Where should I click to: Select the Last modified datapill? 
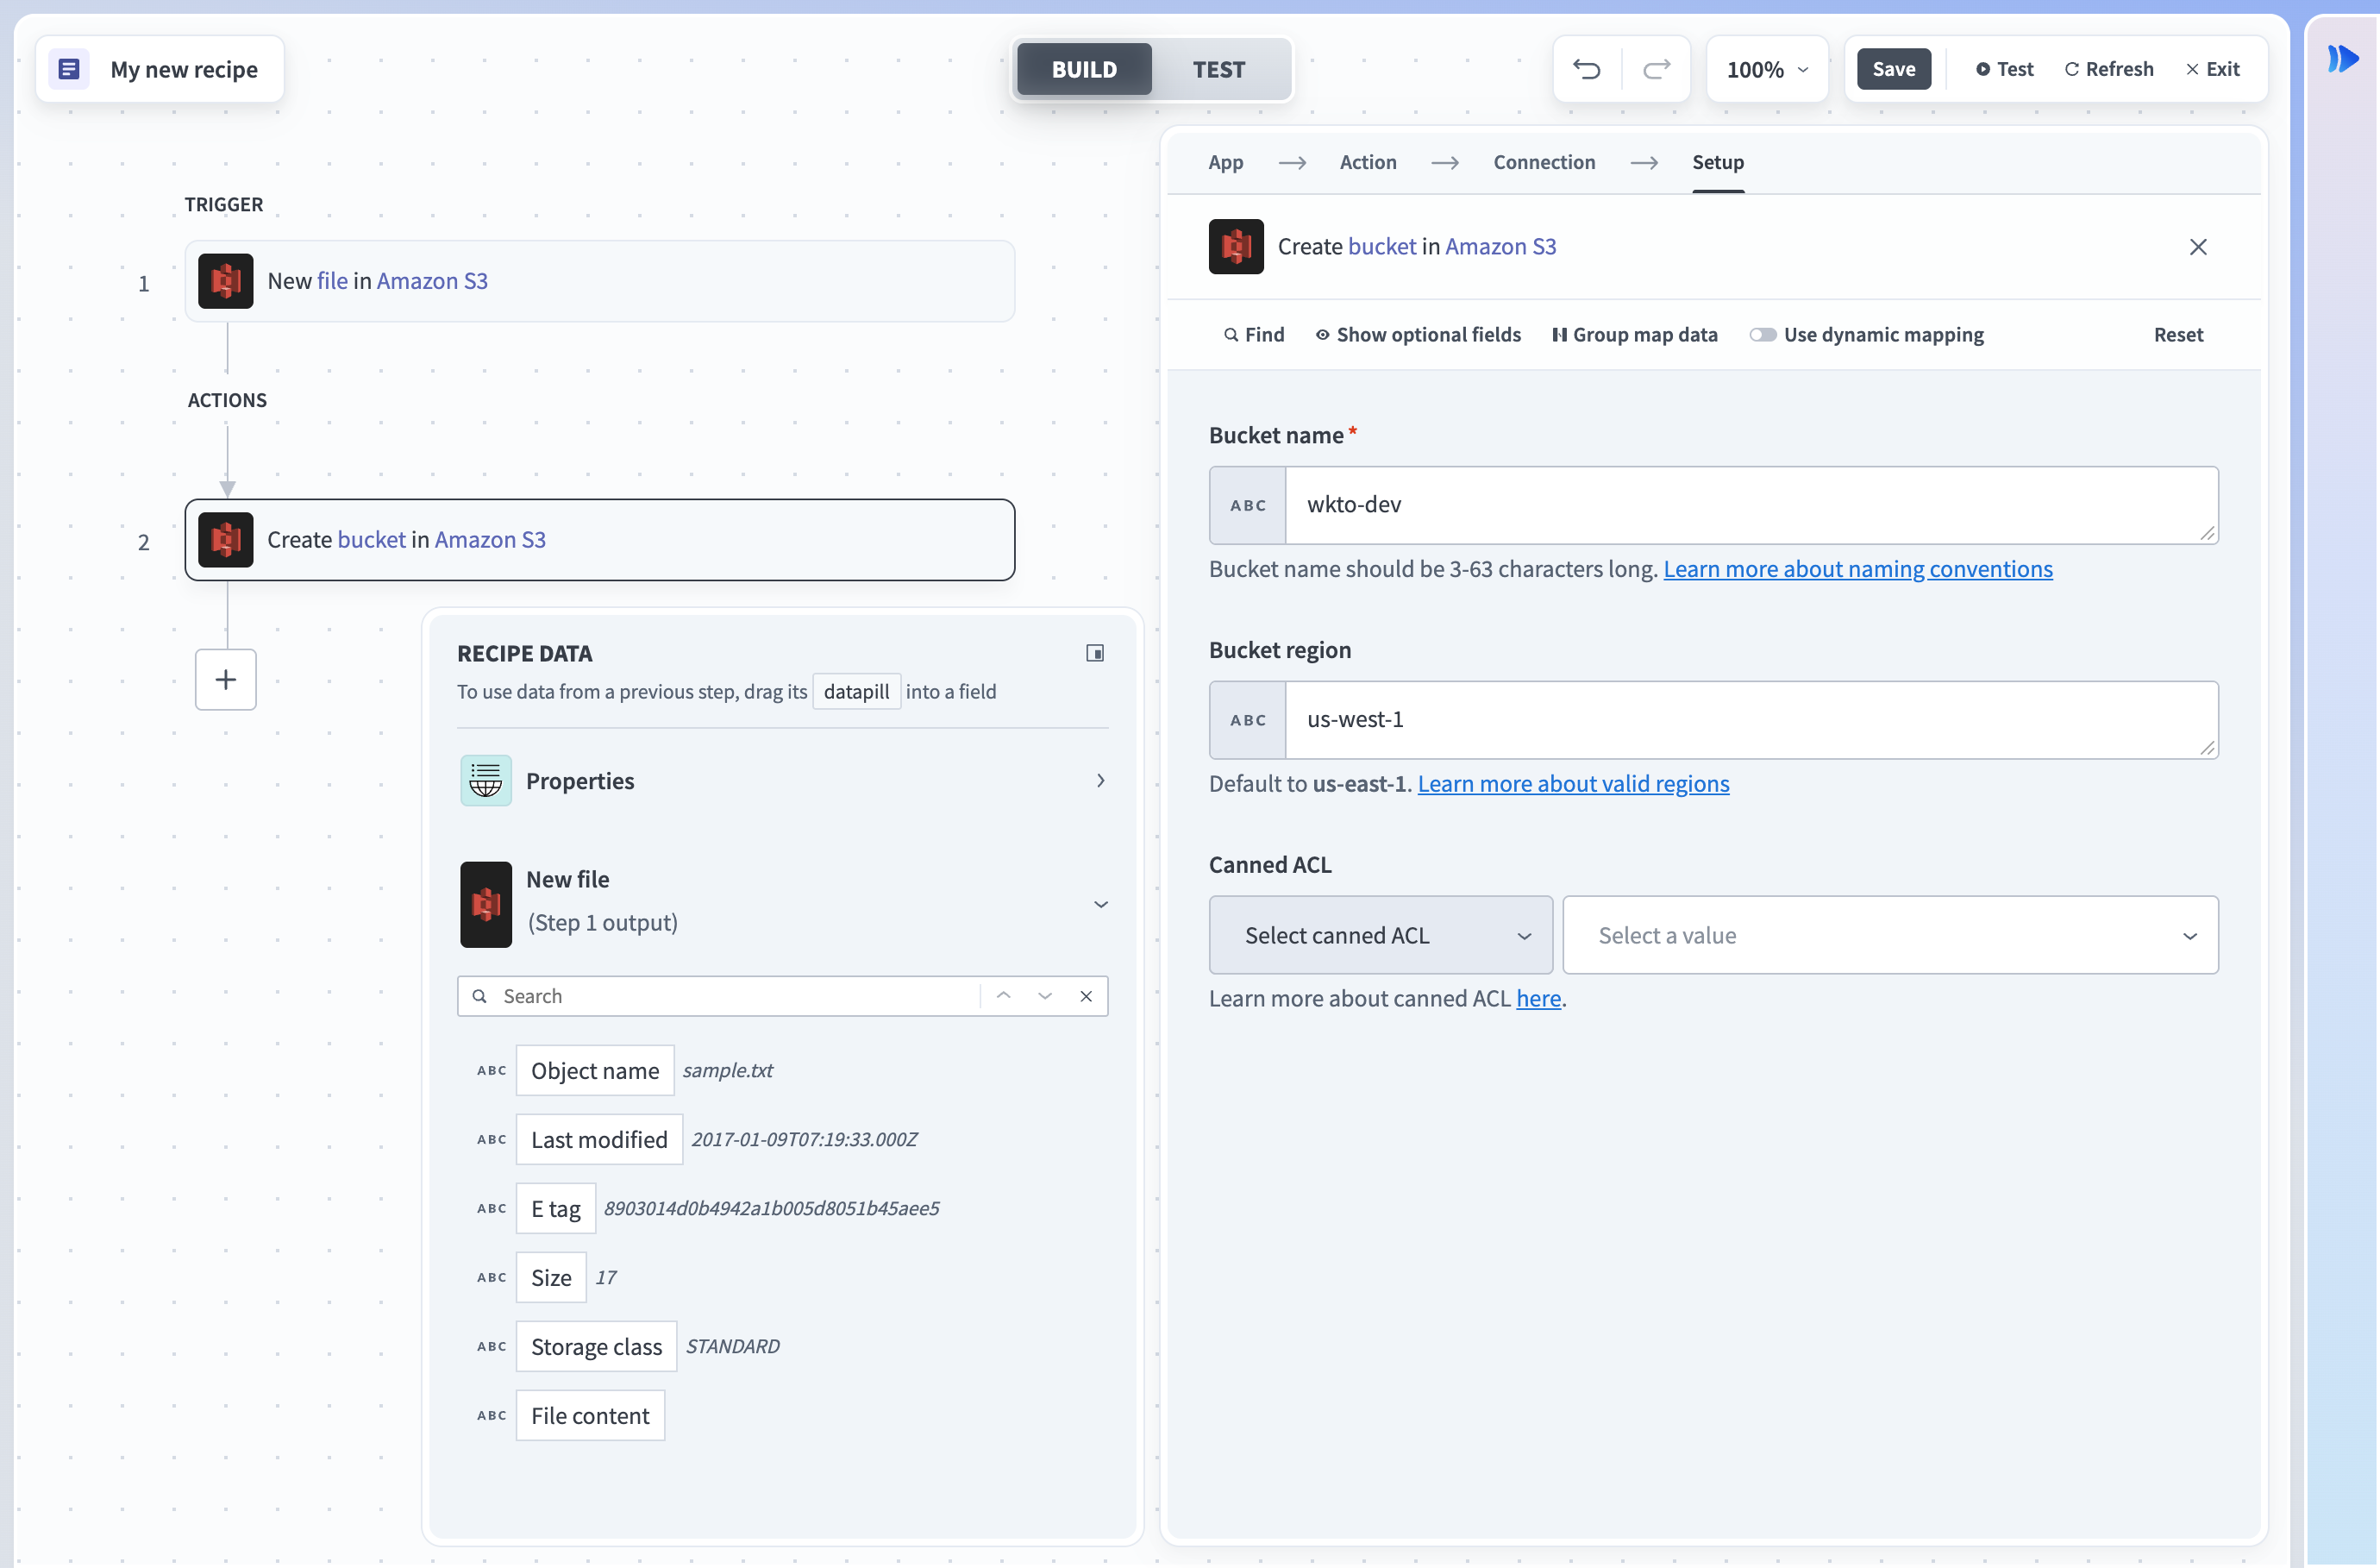click(599, 1140)
